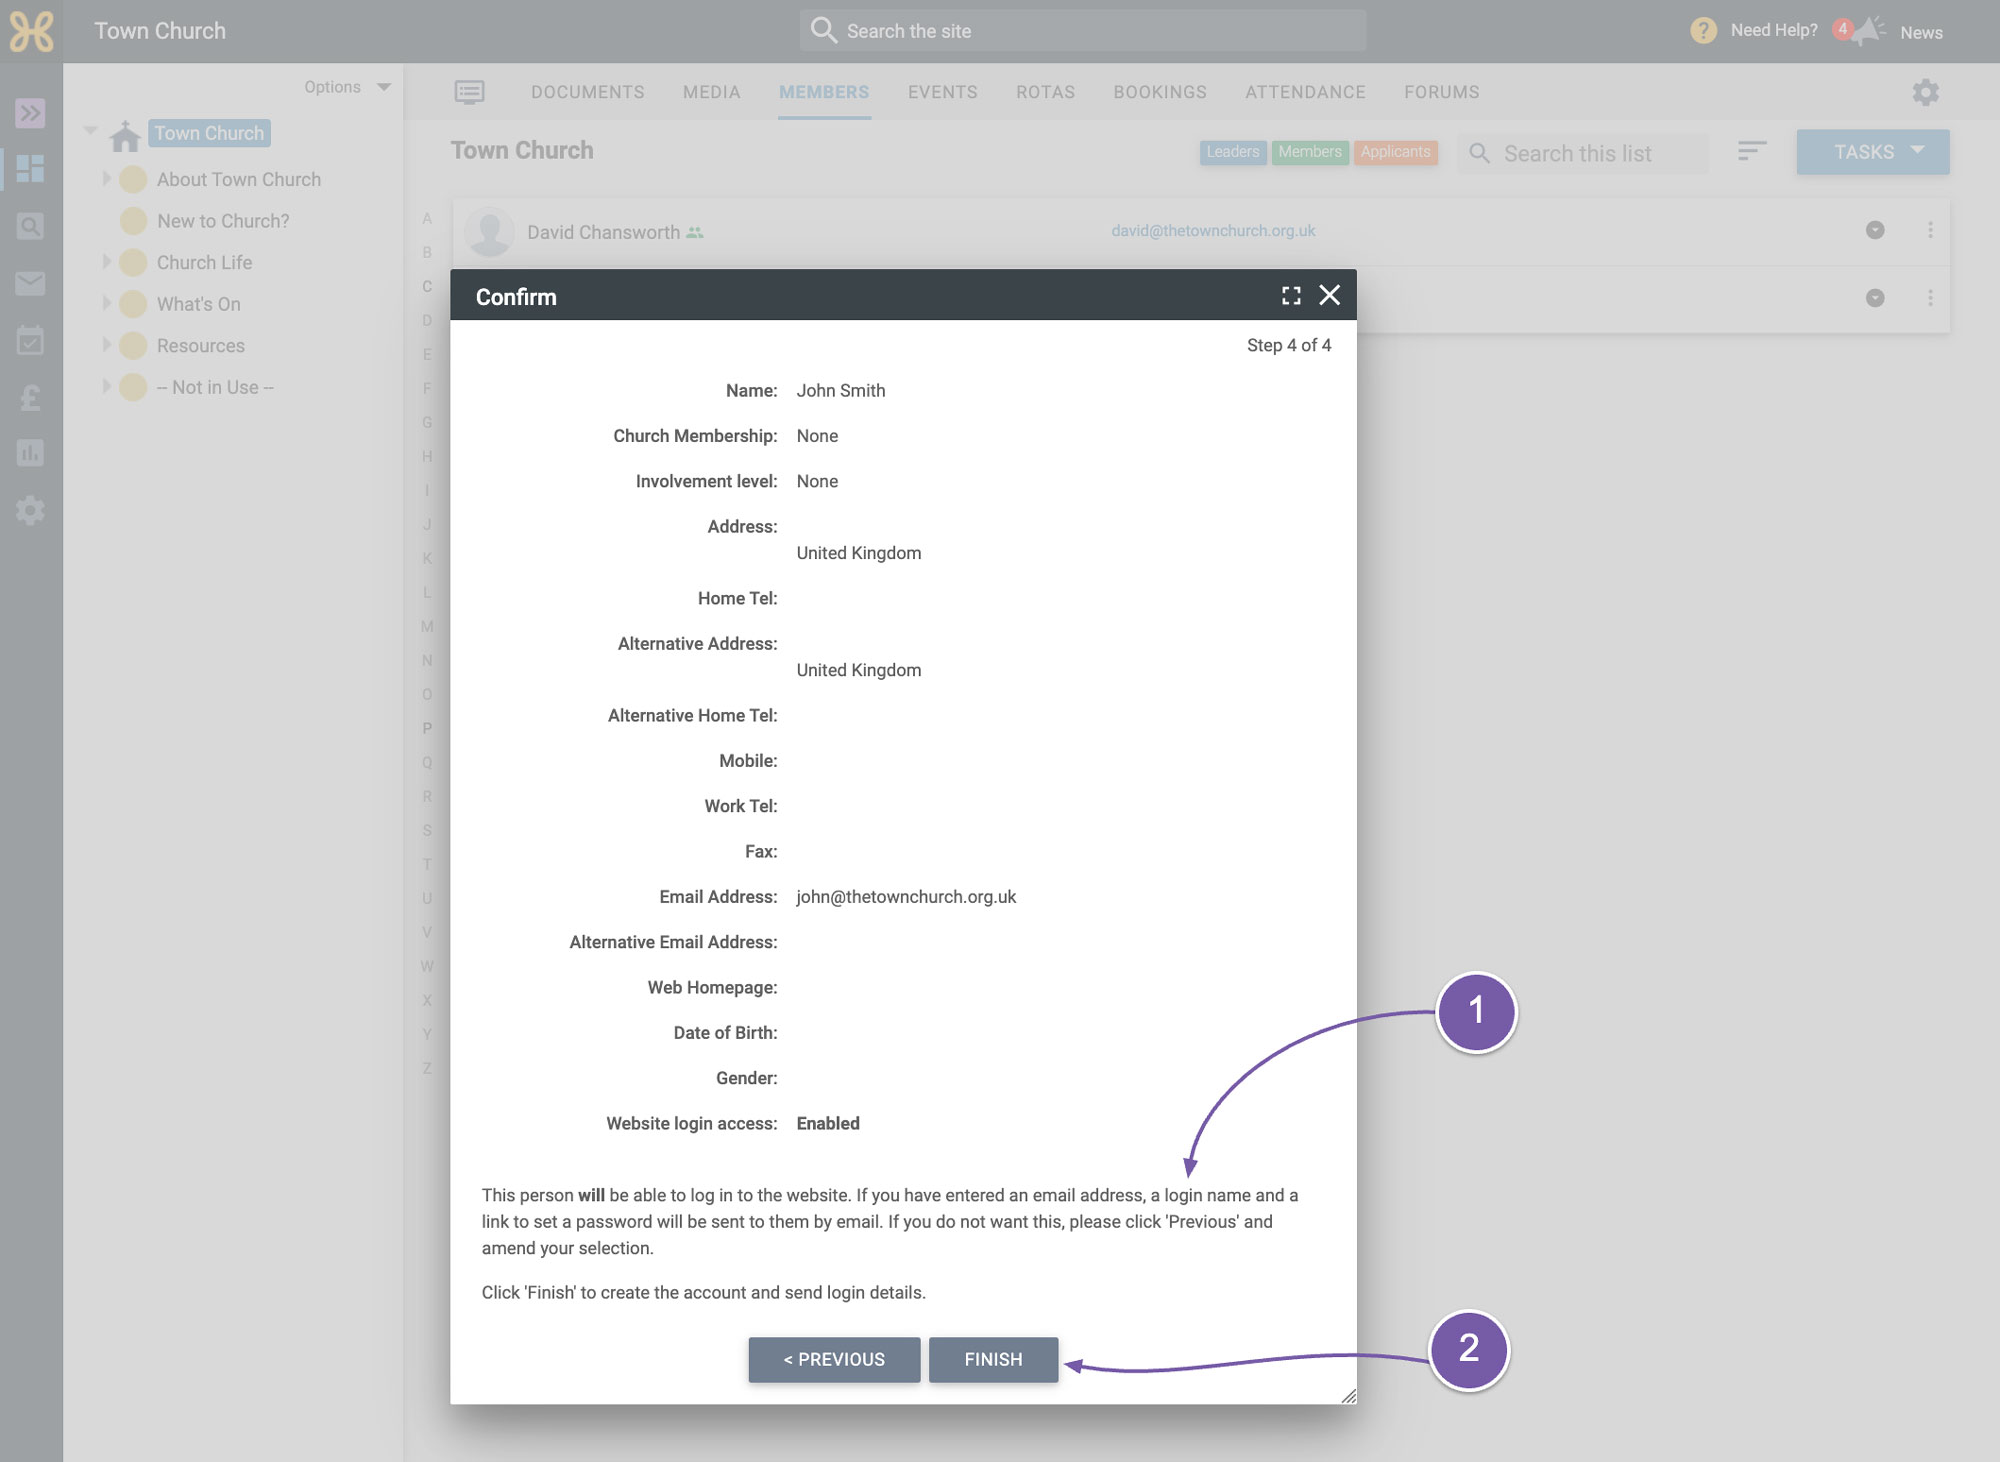Image resolution: width=2000 pixels, height=1462 pixels.
Task: Click the Finish button
Action: [x=993, y=1360]
